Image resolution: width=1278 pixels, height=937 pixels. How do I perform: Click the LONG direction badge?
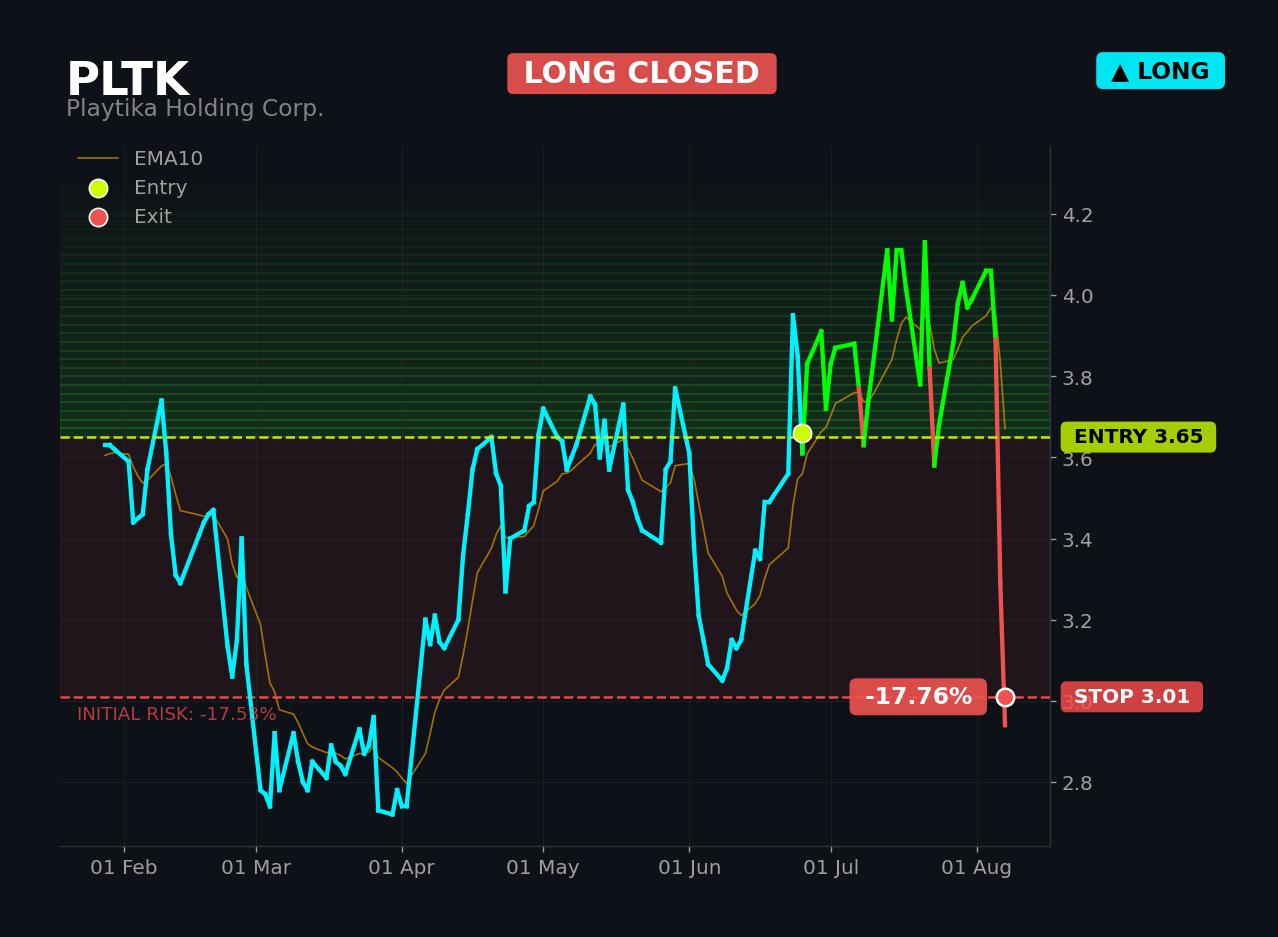pyautogui.click(x=1160, y=71)
